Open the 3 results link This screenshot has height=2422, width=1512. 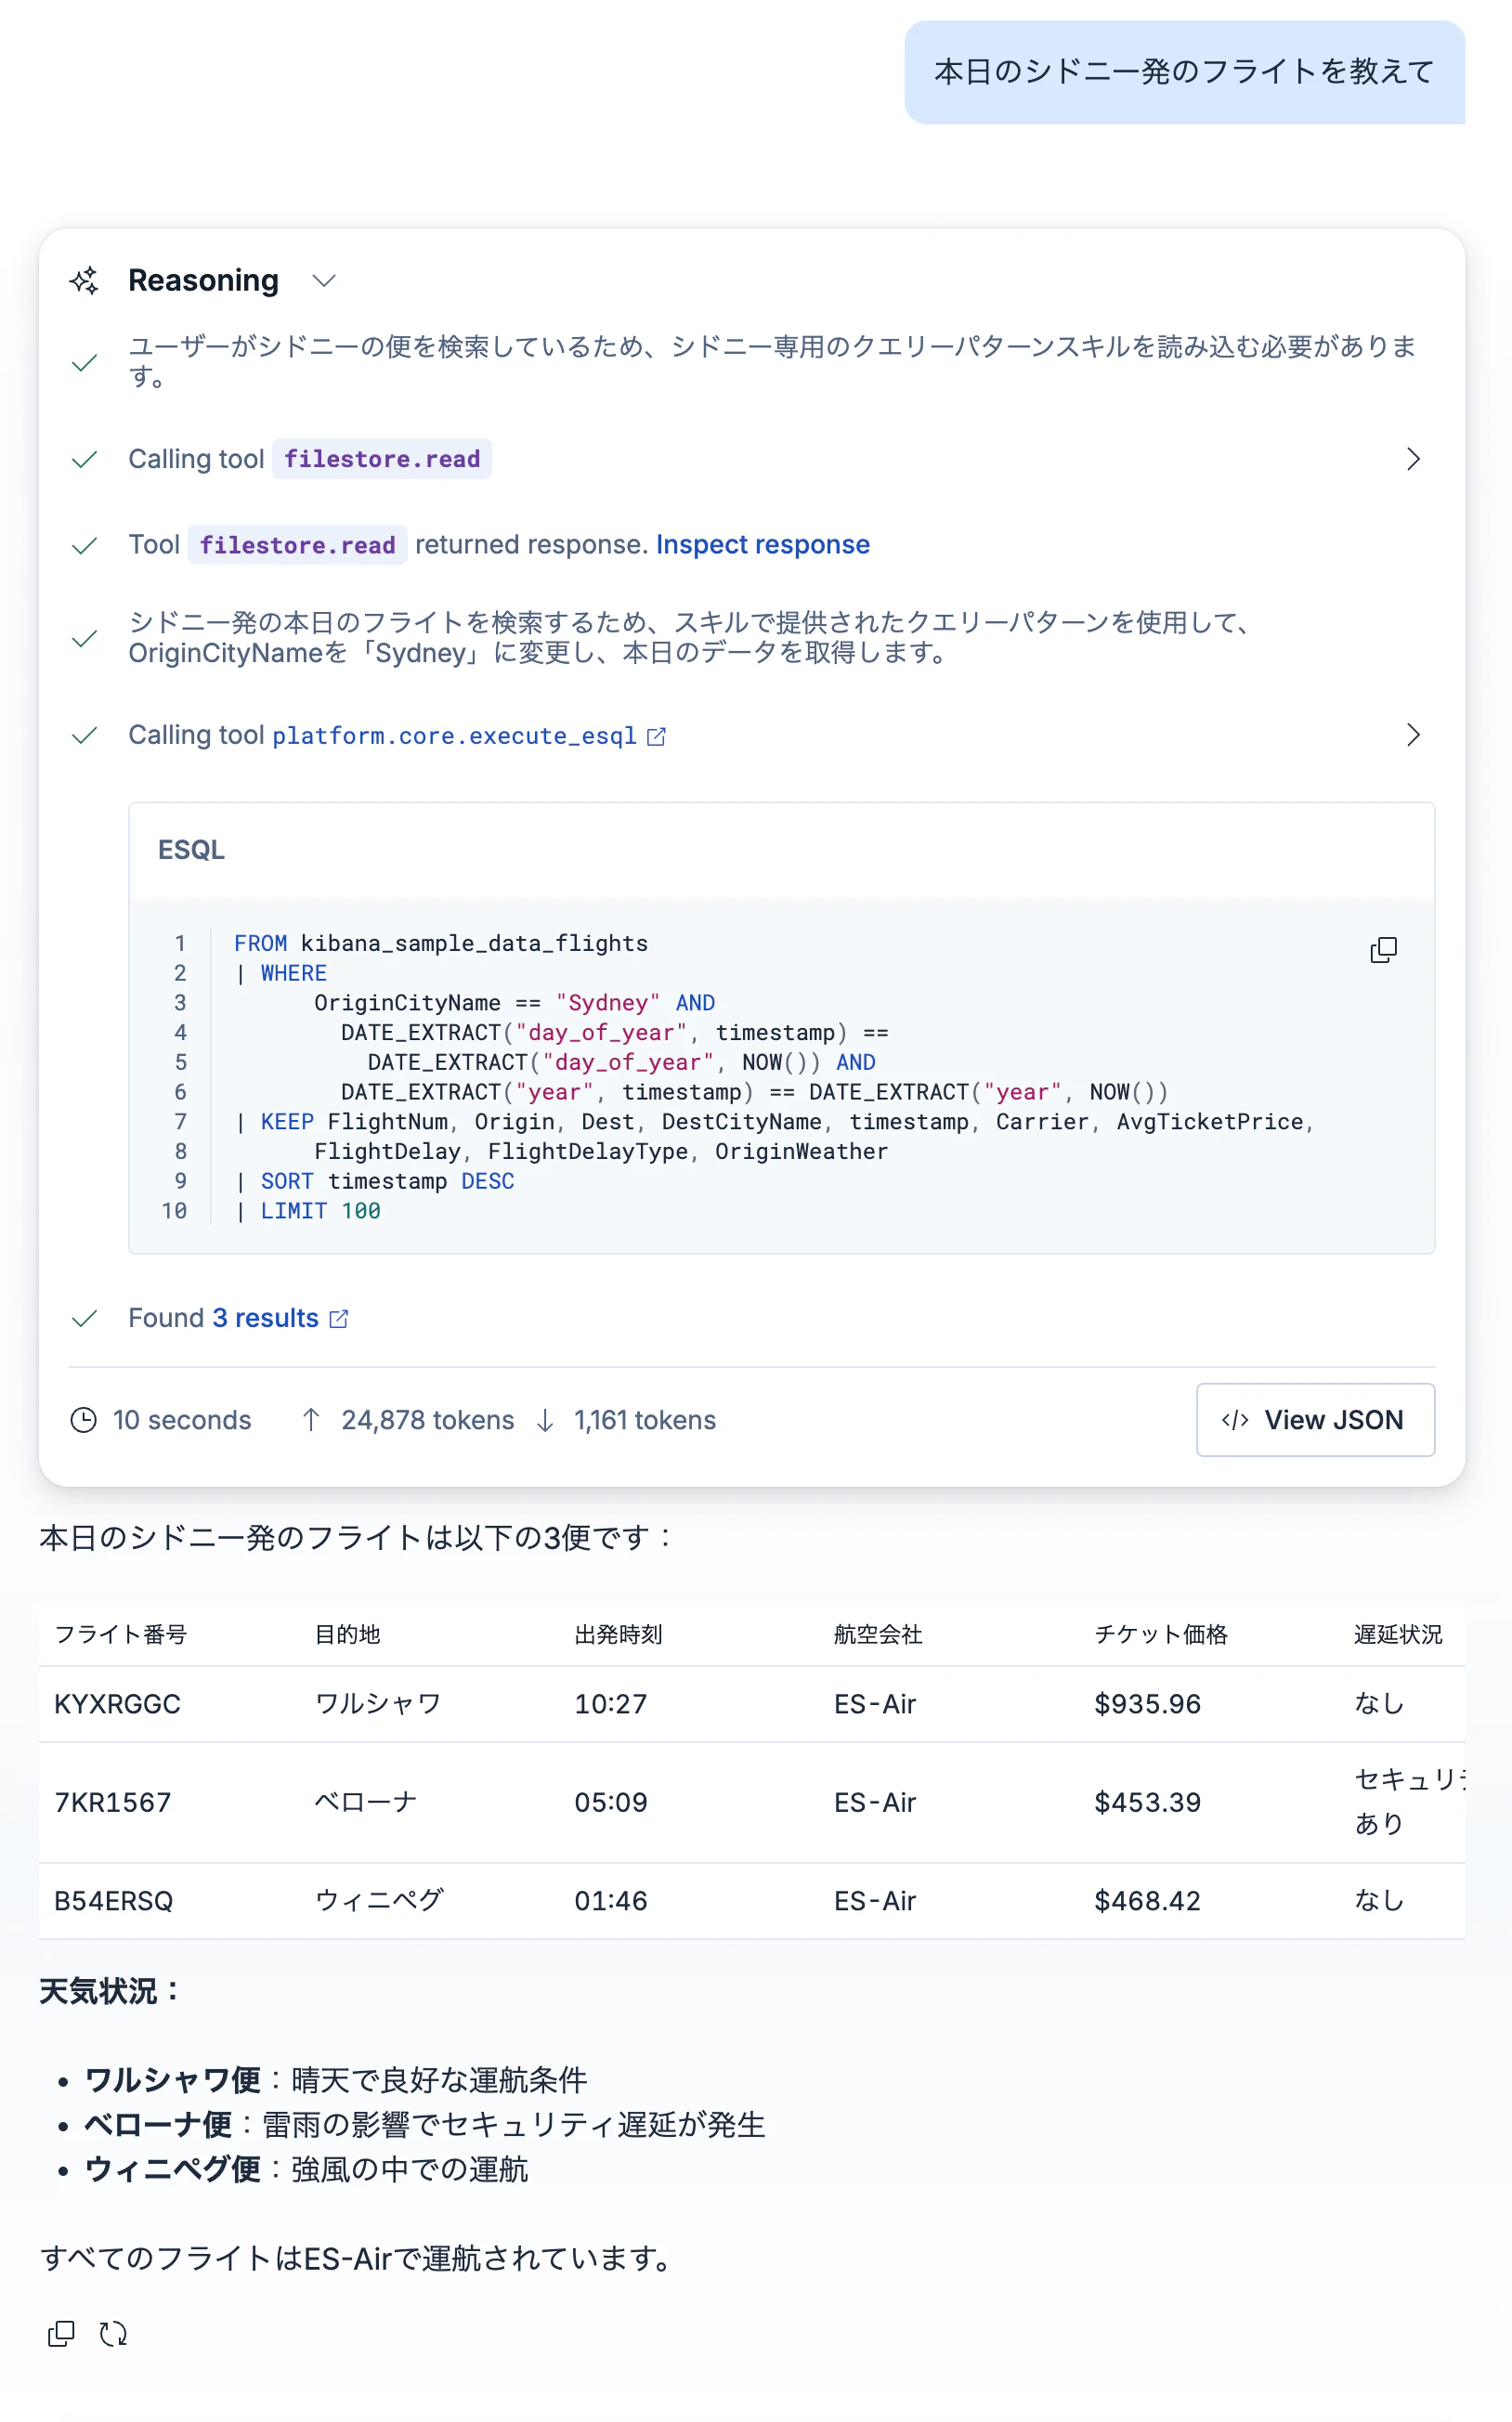[x=265, y=1318]
